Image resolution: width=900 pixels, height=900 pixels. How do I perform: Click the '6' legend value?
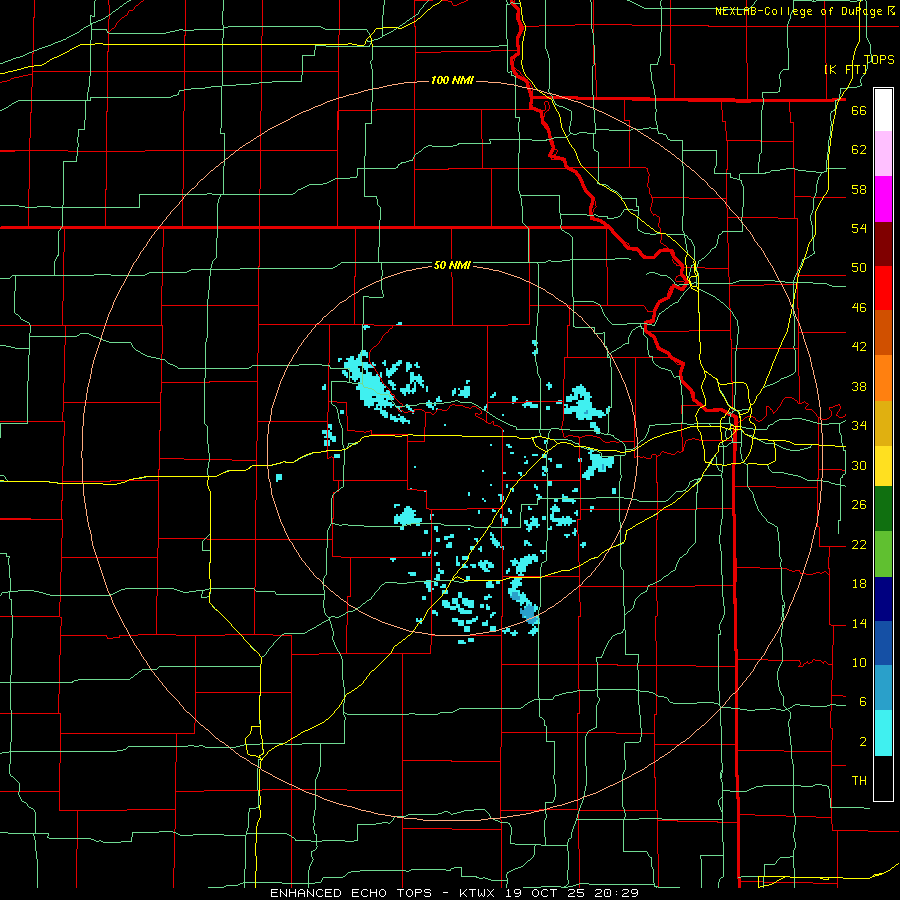tap(863, 702)
